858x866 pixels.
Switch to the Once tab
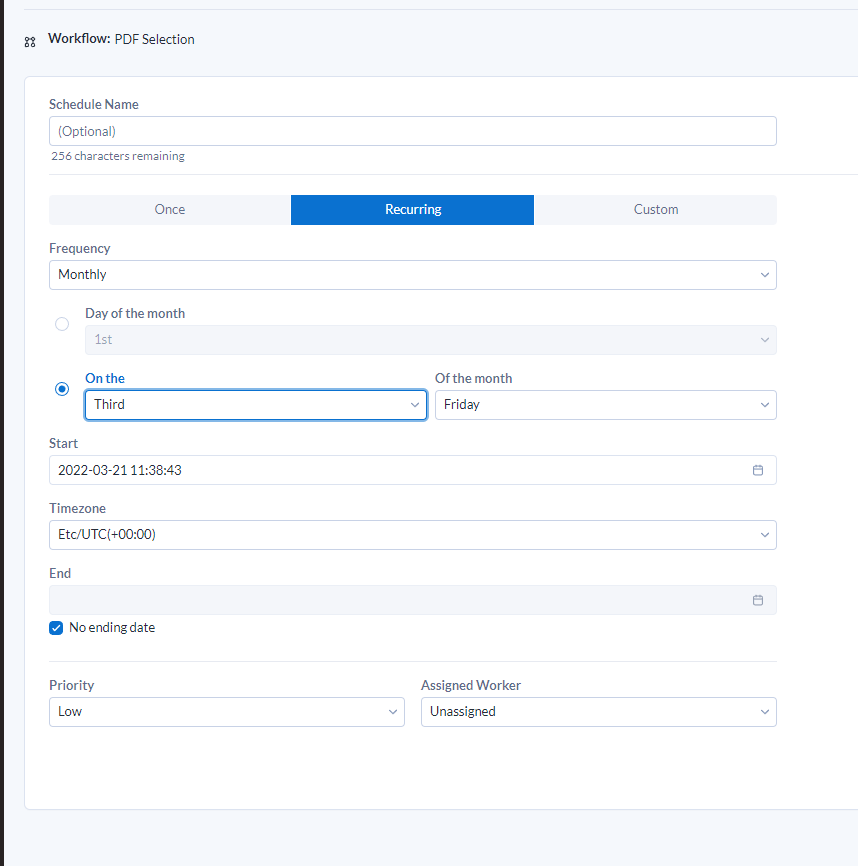pyautogui.click(x=169, y=209)
